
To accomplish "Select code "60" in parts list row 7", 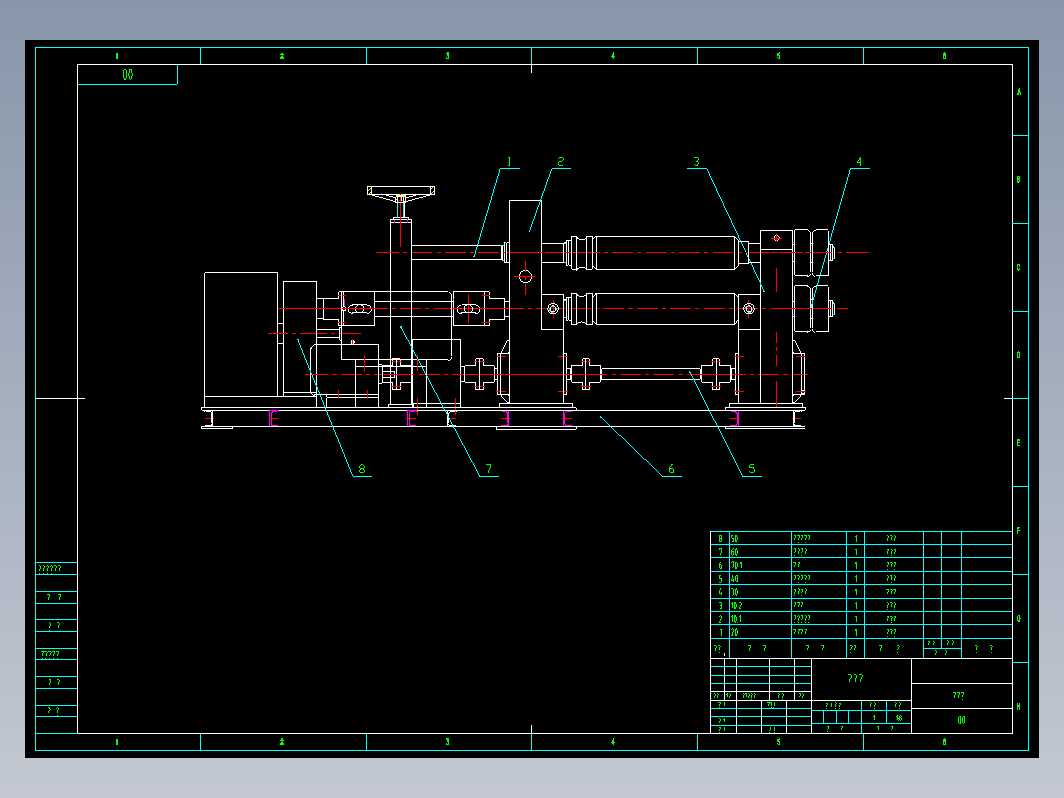I will (734, 552).
